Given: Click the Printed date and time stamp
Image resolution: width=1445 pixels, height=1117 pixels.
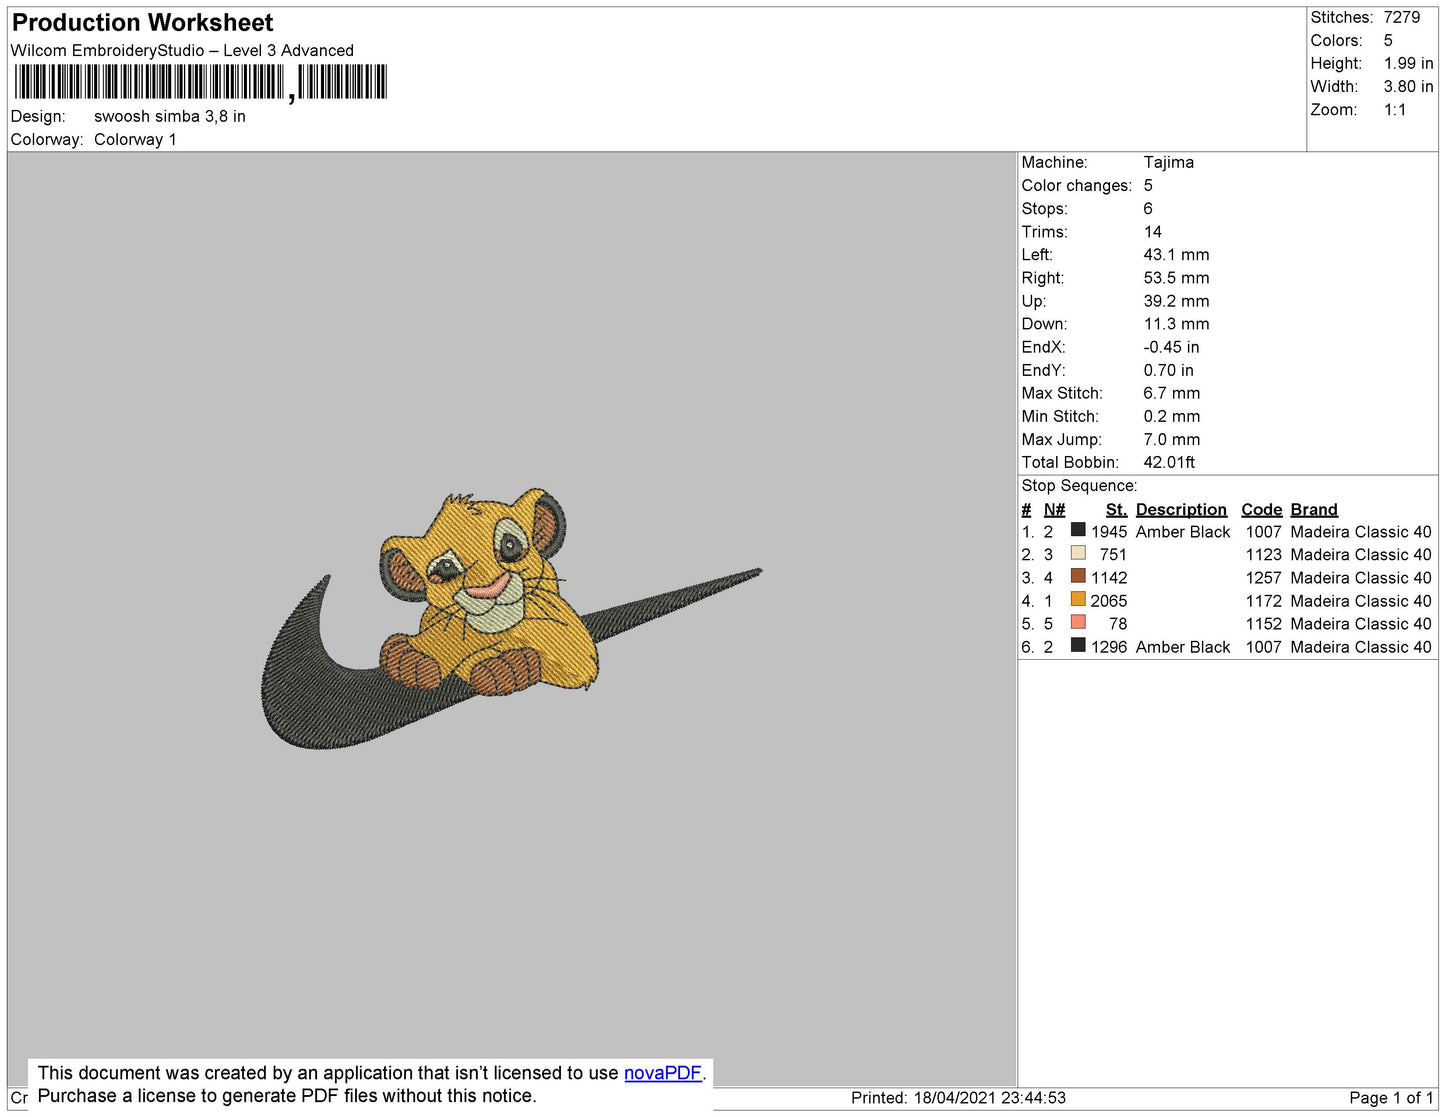Looking at the screenshot, I should coord(957,1097).
